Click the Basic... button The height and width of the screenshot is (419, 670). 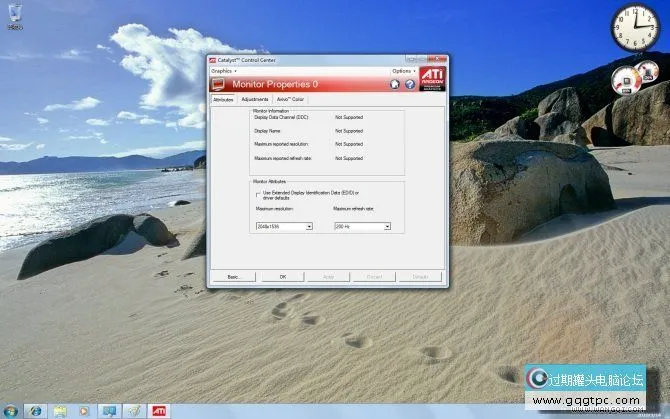click(233, 276)
